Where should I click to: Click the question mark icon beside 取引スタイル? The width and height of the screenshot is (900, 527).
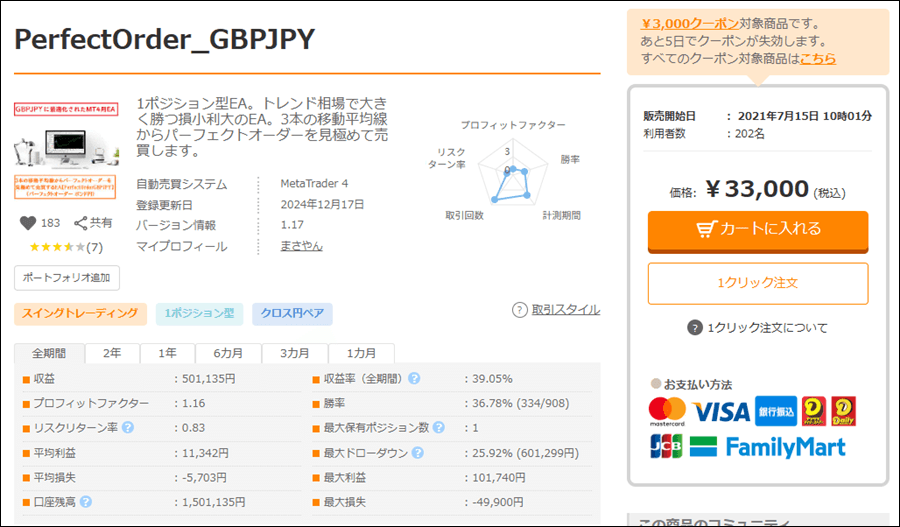(x=519, y=310)
